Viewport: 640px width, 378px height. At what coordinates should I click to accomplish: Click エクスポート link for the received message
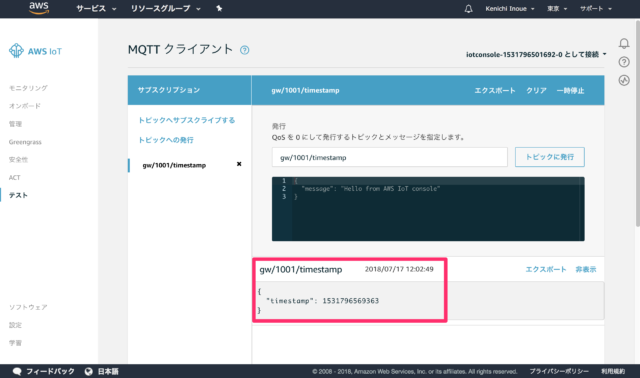point(546,269)
